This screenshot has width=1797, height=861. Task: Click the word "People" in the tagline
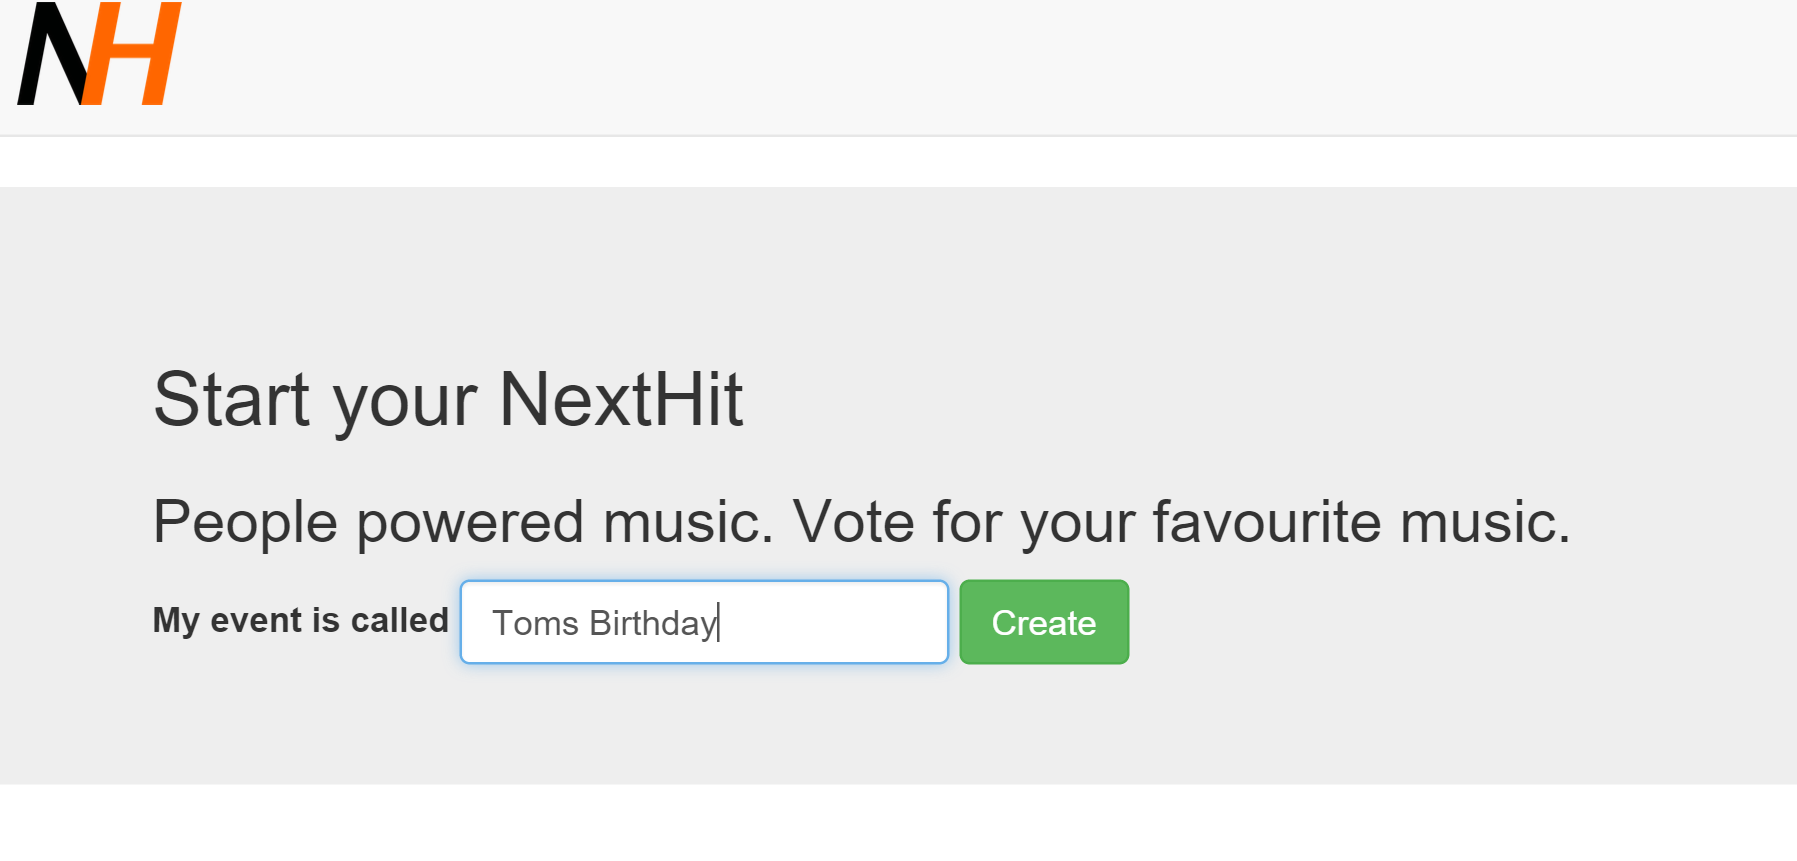[245, 522]
